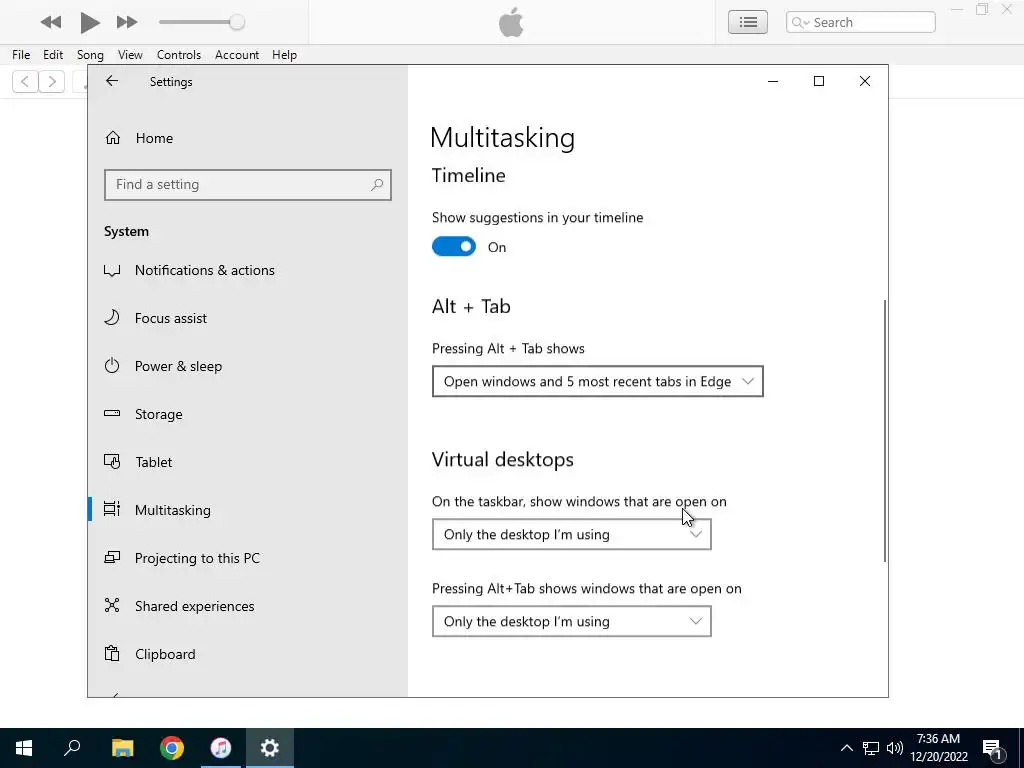Open iTunes Edit menu
Screen dimensions: 1024x768
pos(53,55)
